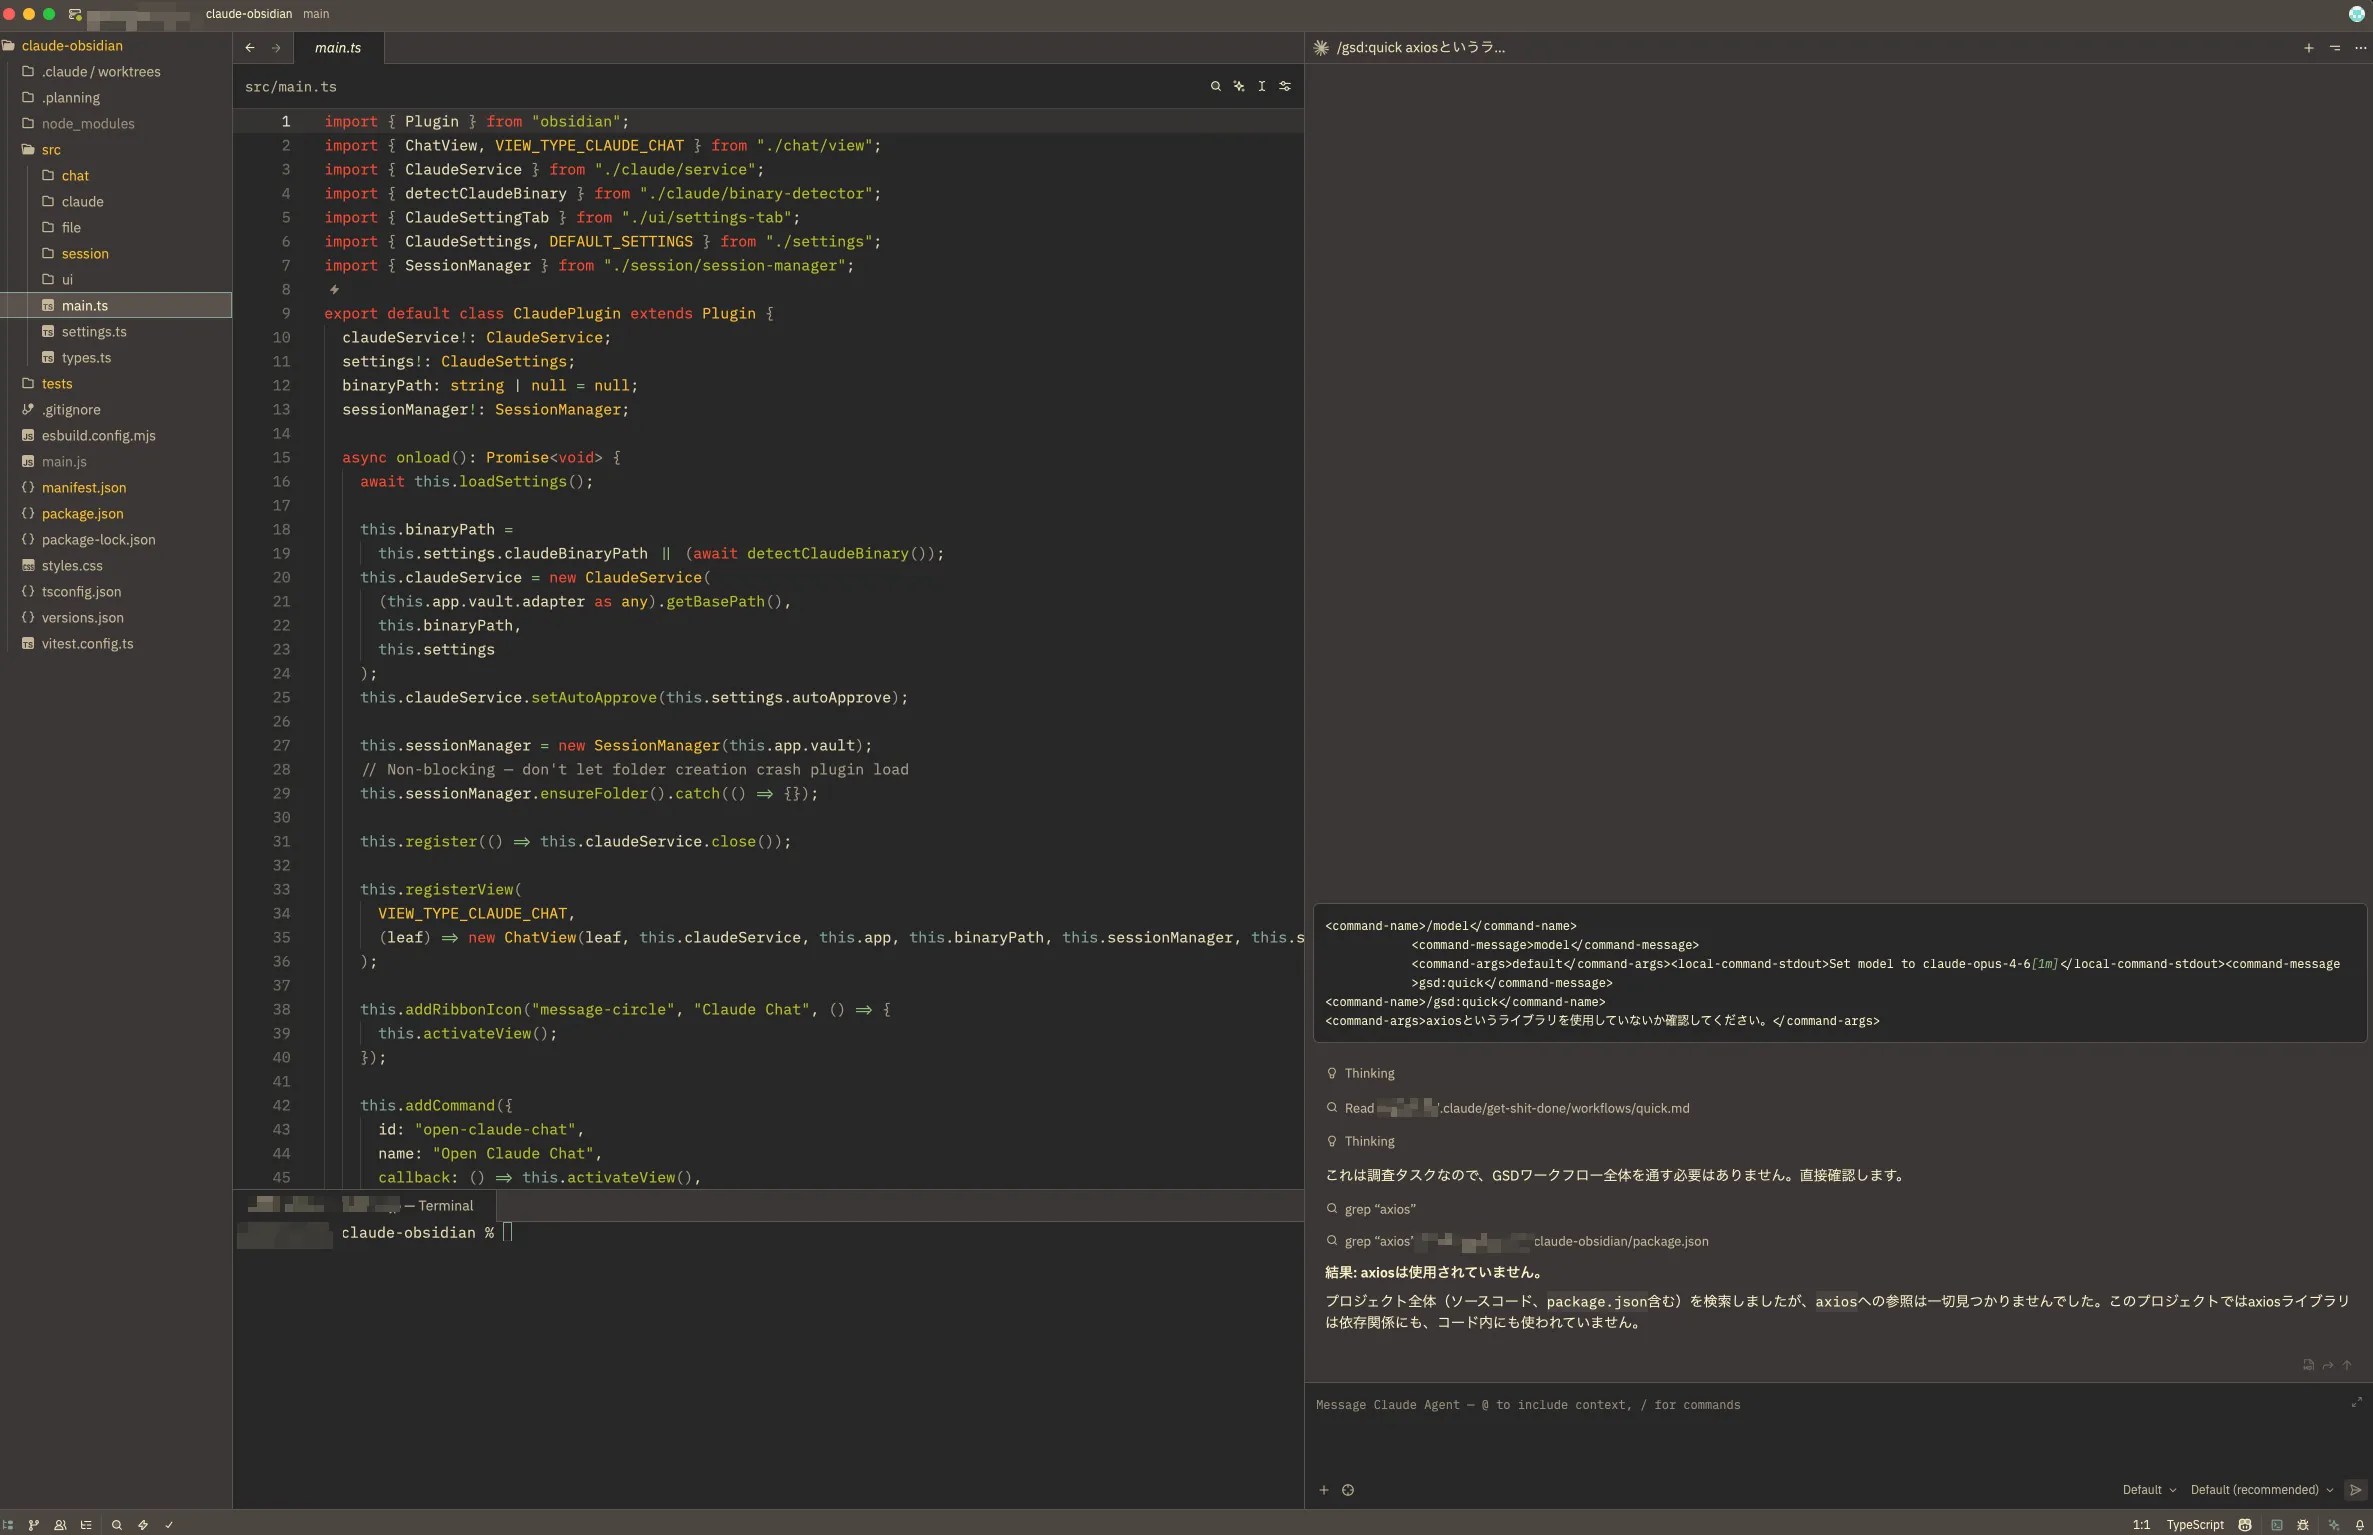This screenshot has width=2373, height=1535.
Task: Open TypeScript language selector
Action: (2195, 1525)
